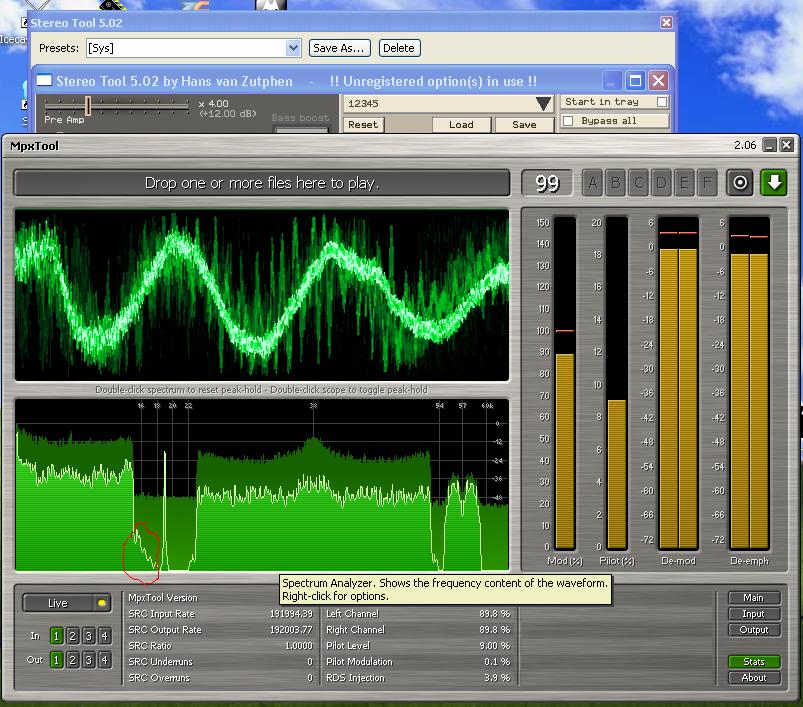
Task: Click Save As... in Stereo Tool
Action: click(x=339, y=48)
